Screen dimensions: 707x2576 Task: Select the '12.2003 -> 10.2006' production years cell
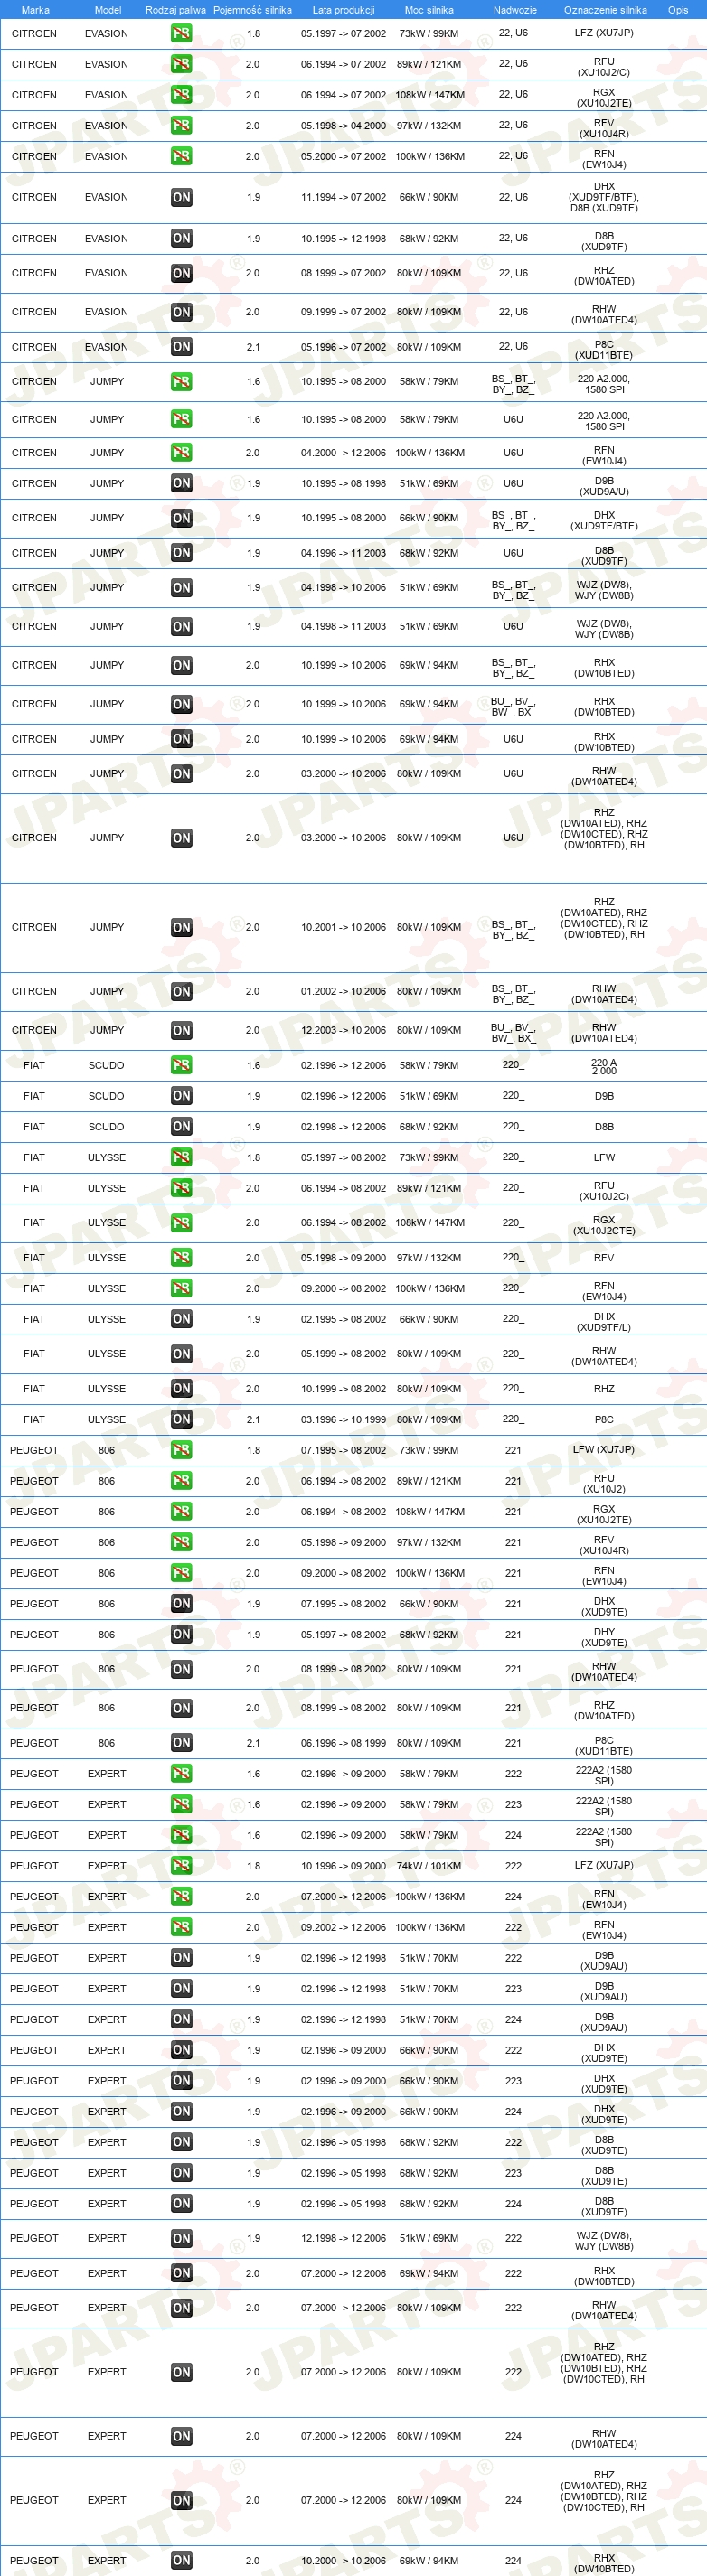point(343,1030)
